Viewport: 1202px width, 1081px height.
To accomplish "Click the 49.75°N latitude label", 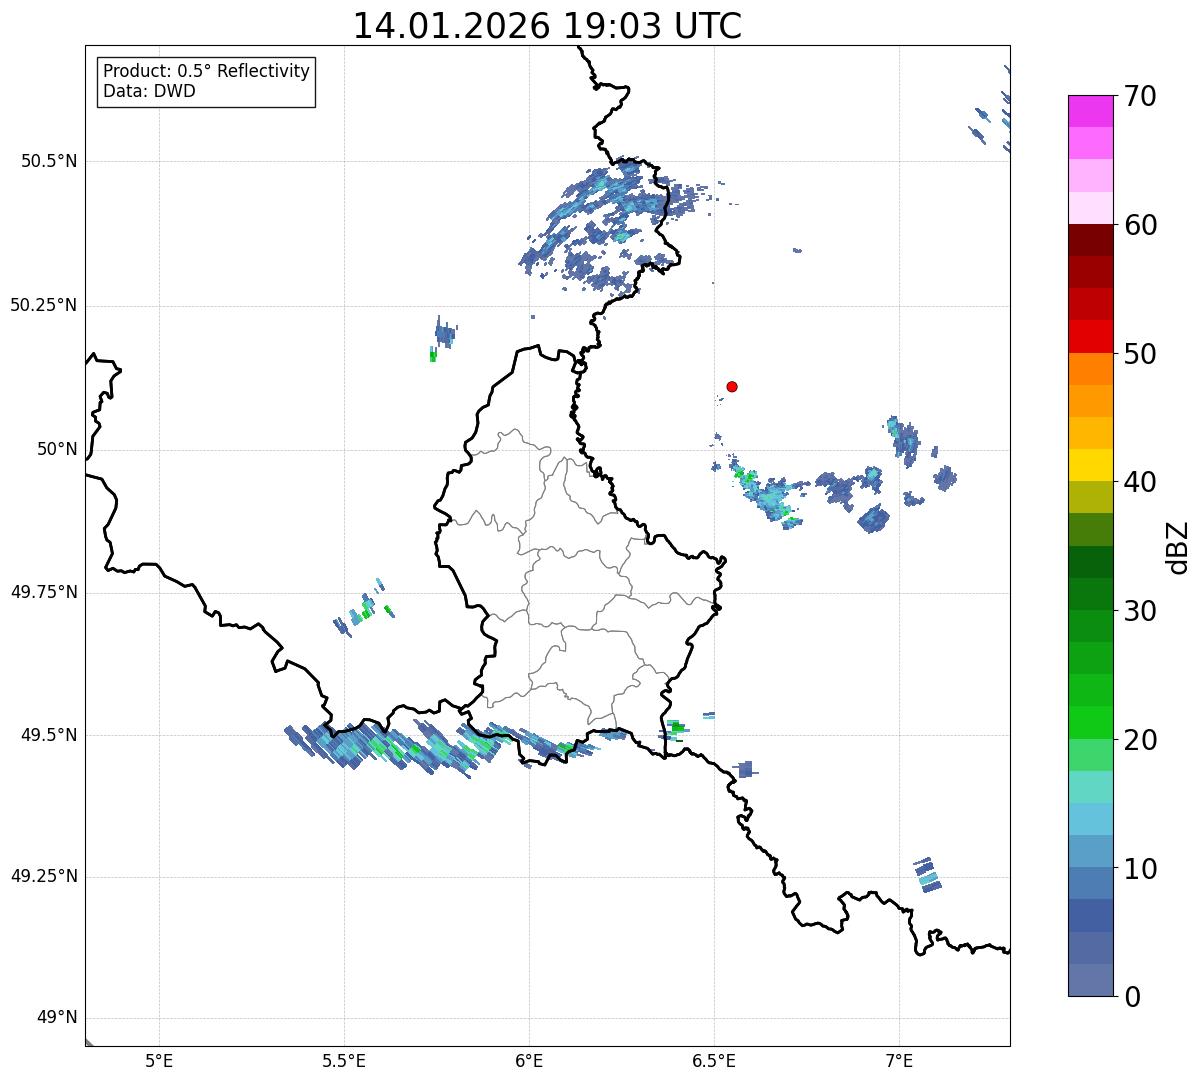I will coord(44,592).
